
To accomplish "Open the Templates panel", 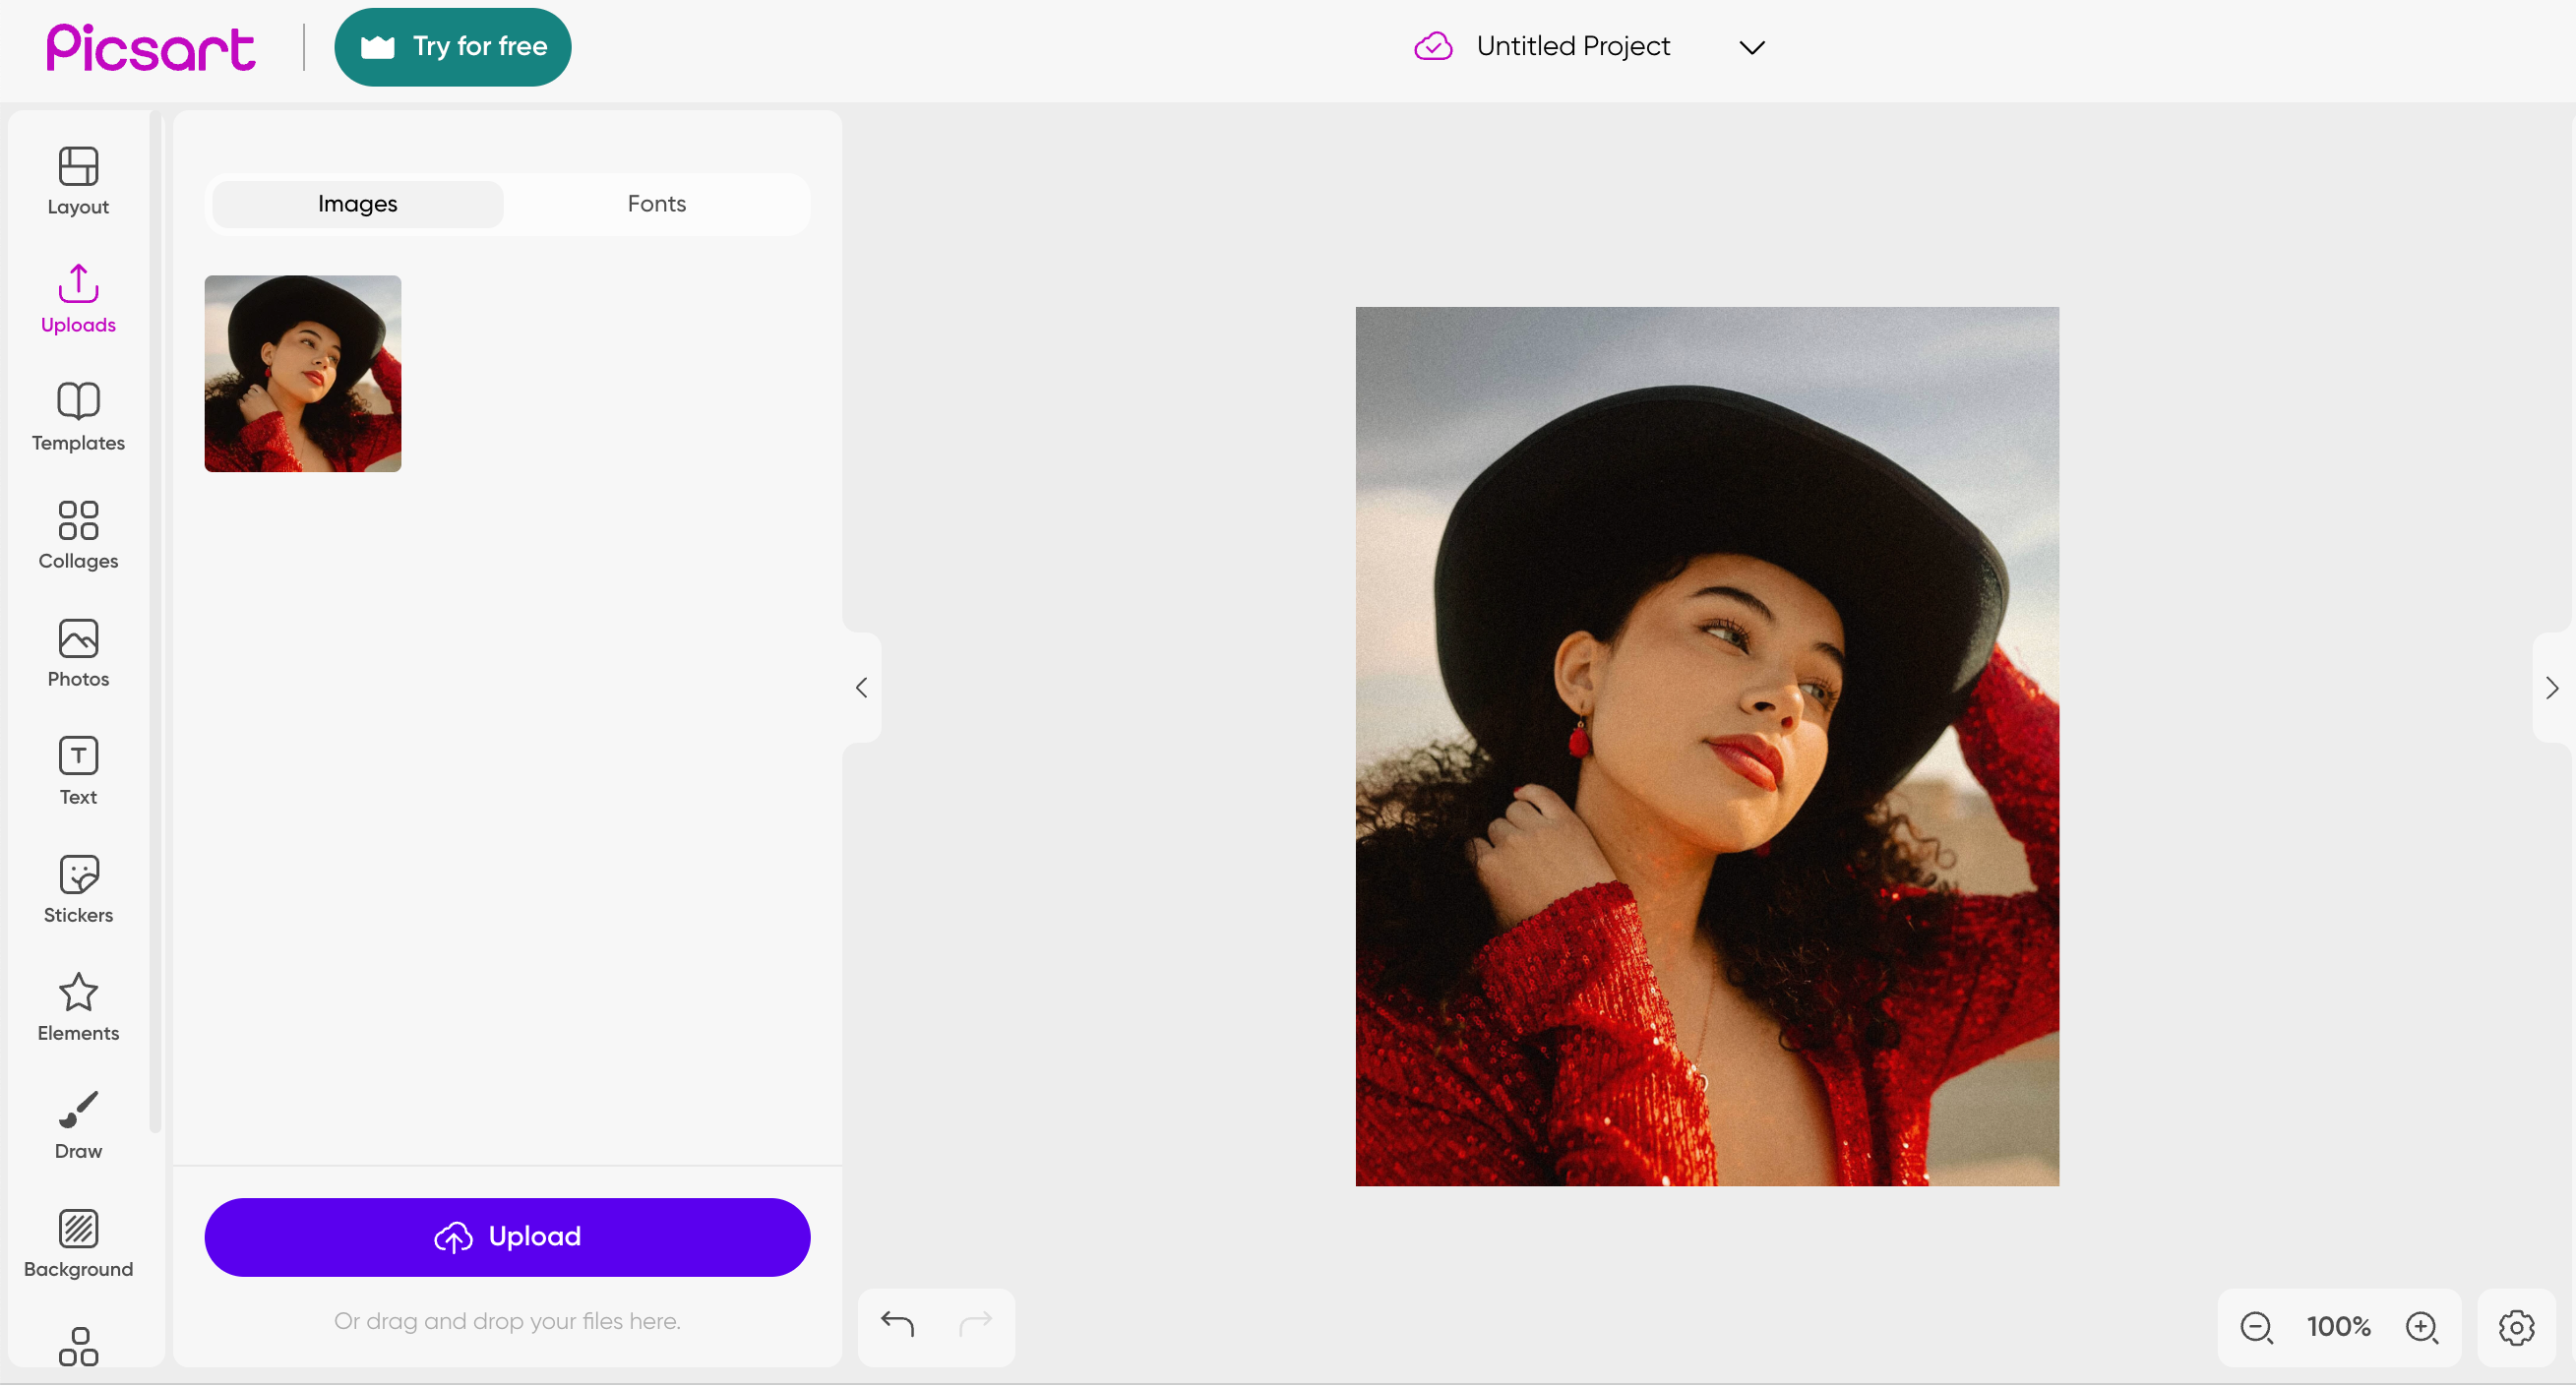I will click(x=78, y=417).
